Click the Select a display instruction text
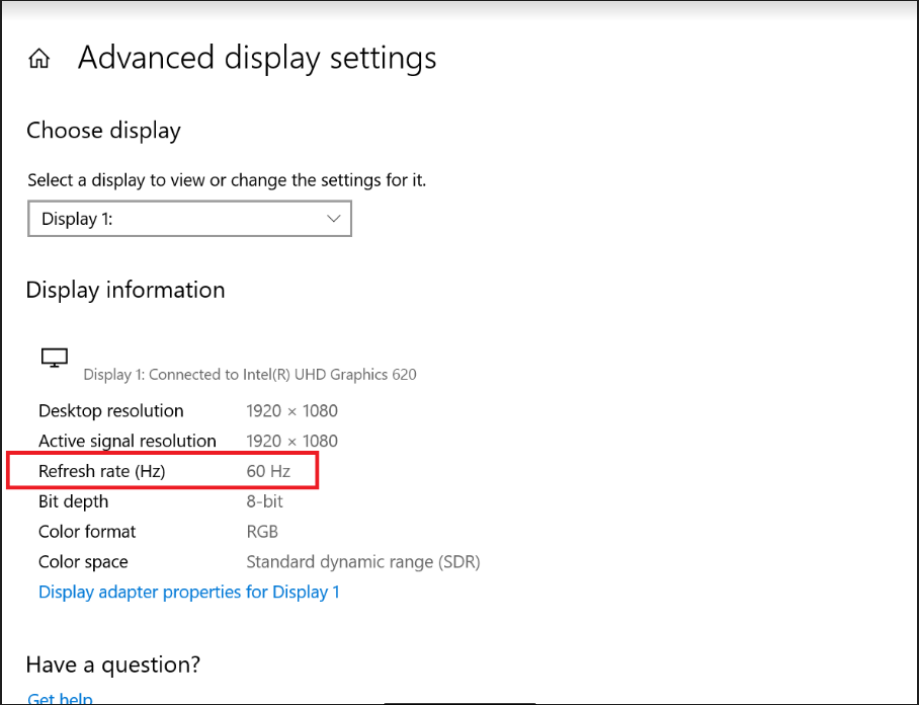 click(x=226, y=181)
